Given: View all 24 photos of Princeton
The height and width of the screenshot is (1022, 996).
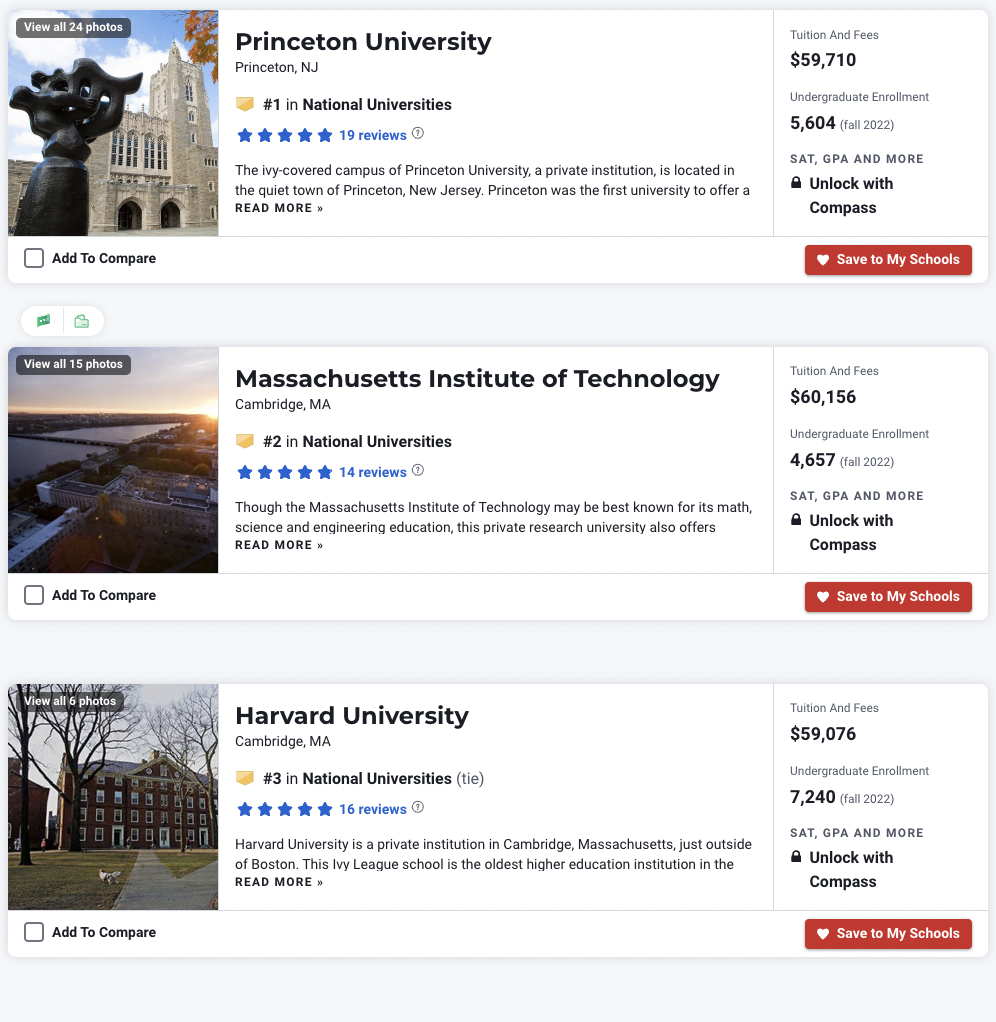Looking at the screenshot, I should tap(73, 27).
